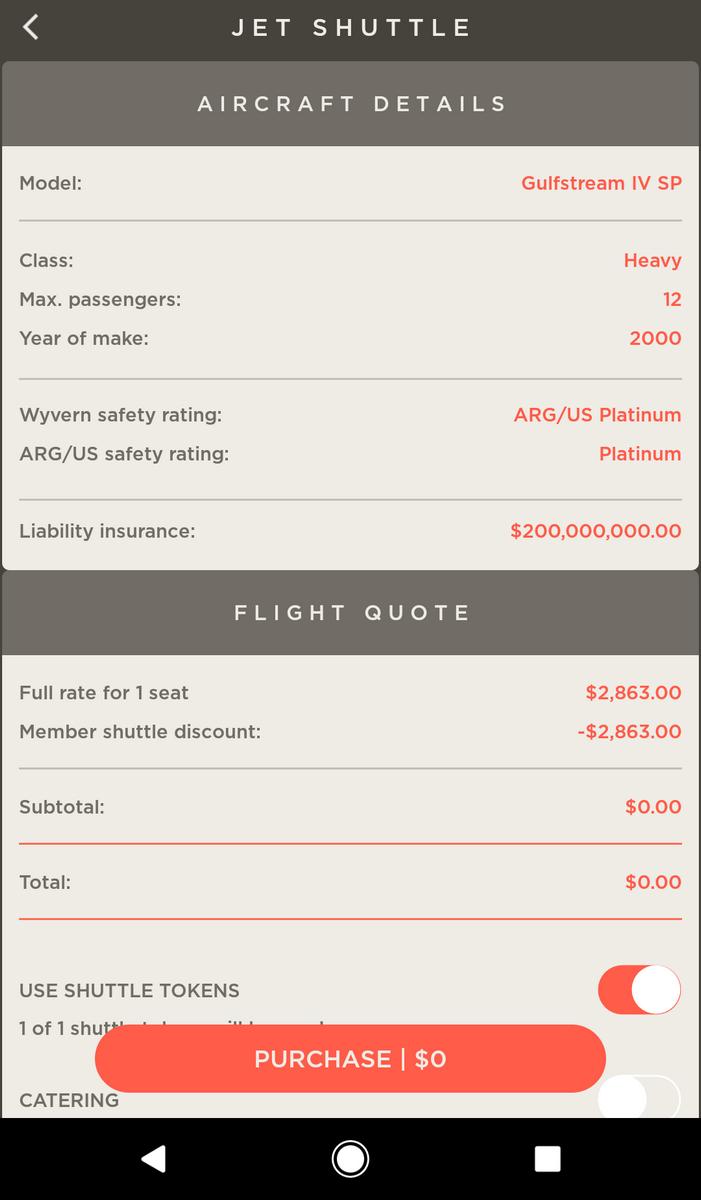Expand the Flight Quote section header
Screen dimensions: 701x1200
350,612
